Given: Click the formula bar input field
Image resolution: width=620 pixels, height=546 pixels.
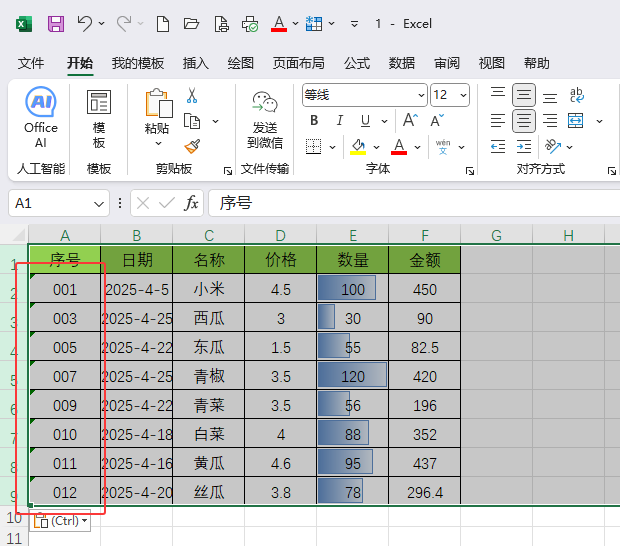Looking at the screenshot, I should pyautogui.click(x=410, y=203).
